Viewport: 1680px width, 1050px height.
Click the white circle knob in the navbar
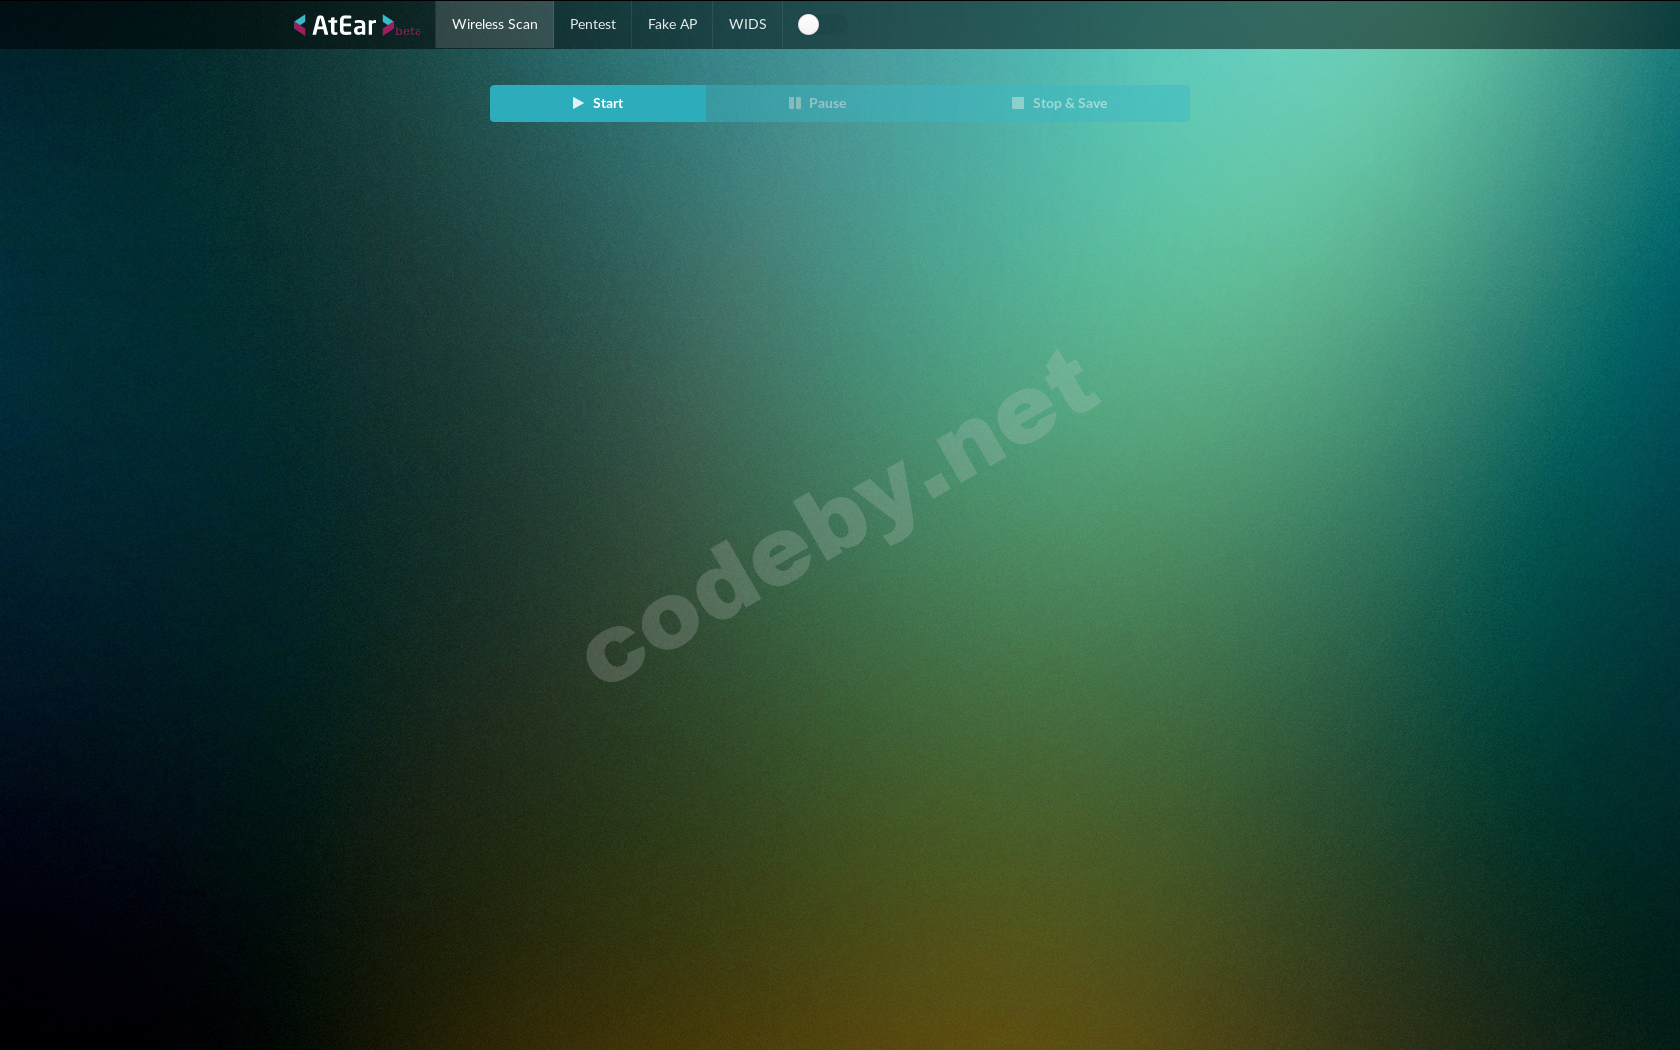pyautogui.click(x=808, y=24)
